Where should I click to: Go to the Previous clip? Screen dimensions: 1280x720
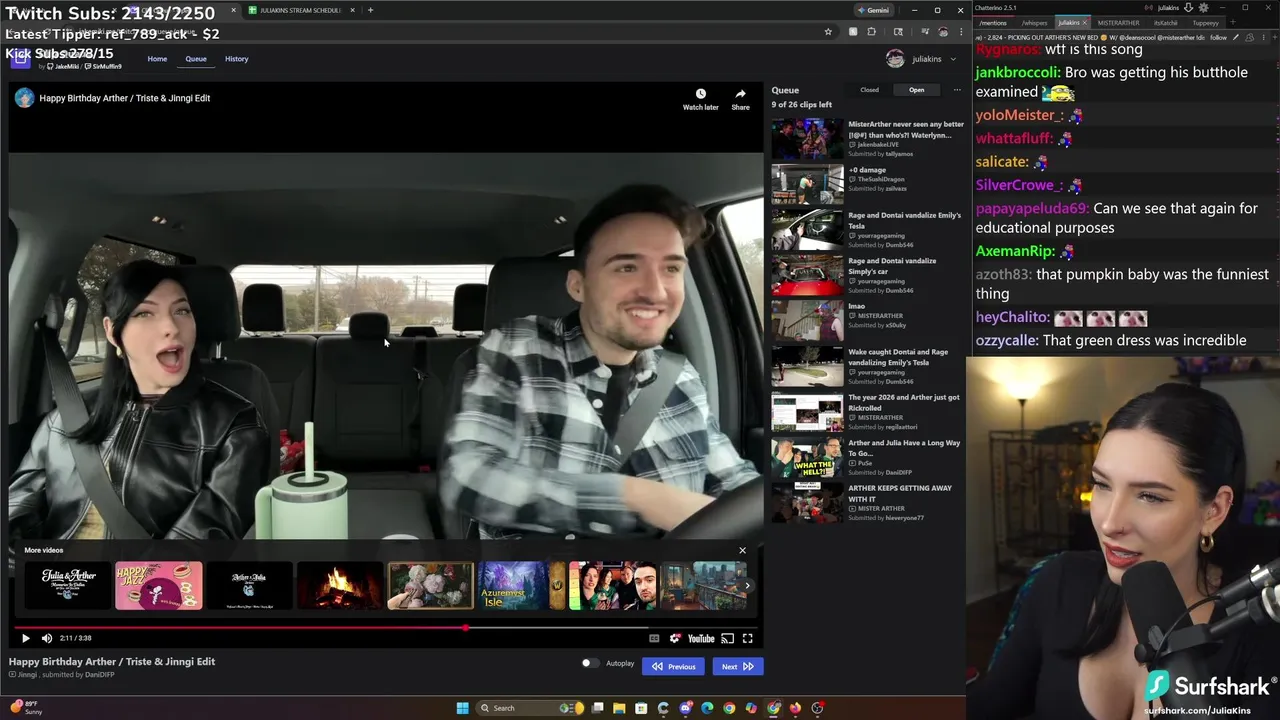(x=674, y=666)
